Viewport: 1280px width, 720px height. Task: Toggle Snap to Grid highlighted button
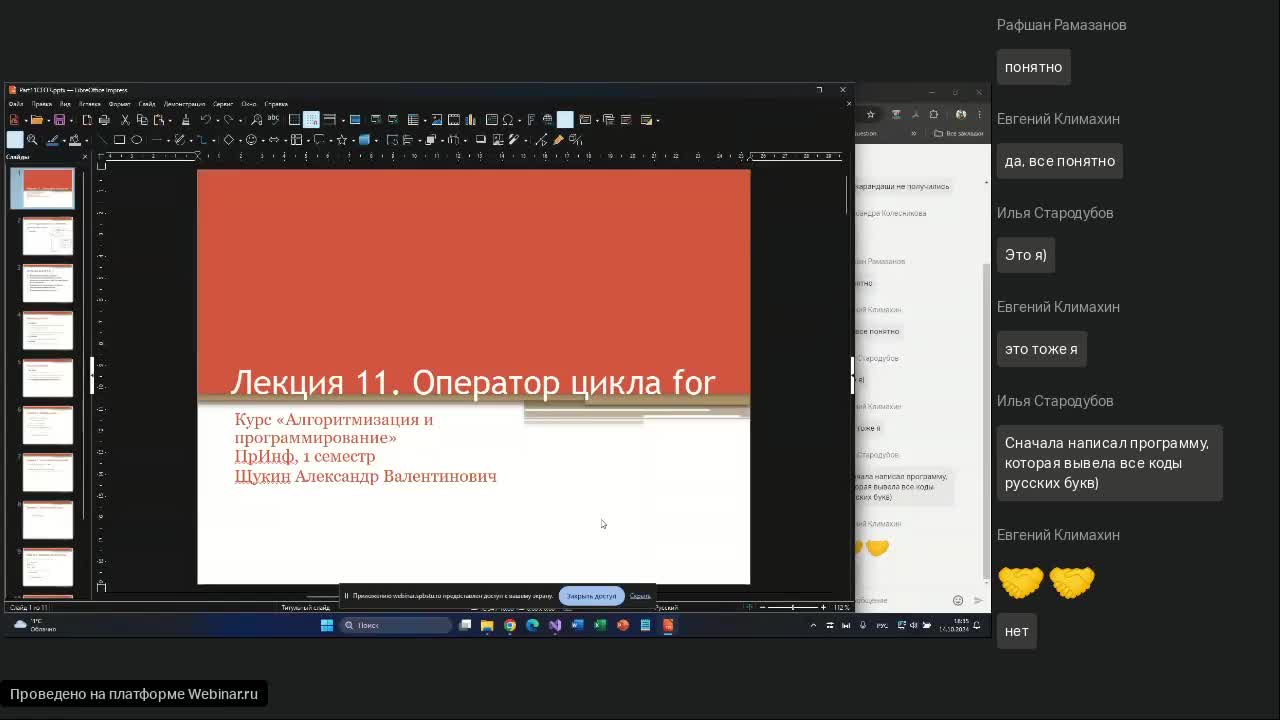(311, 120)
